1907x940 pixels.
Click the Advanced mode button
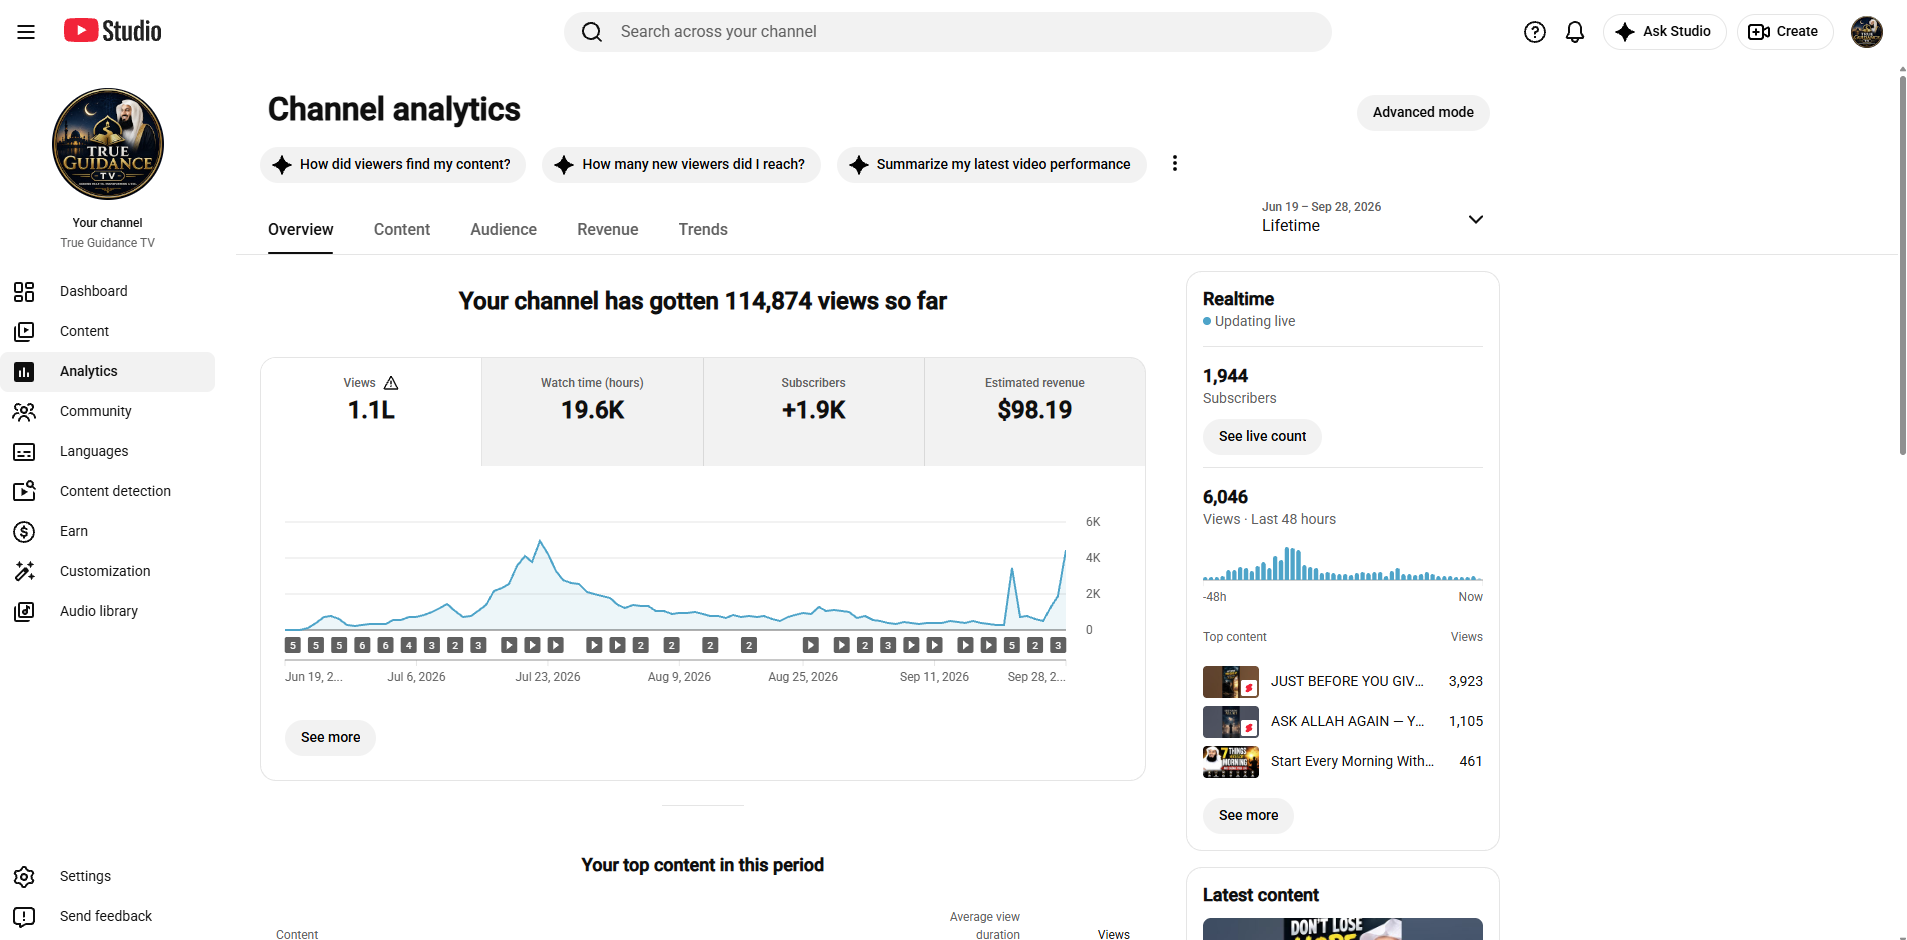click(x=1423, y=112)
